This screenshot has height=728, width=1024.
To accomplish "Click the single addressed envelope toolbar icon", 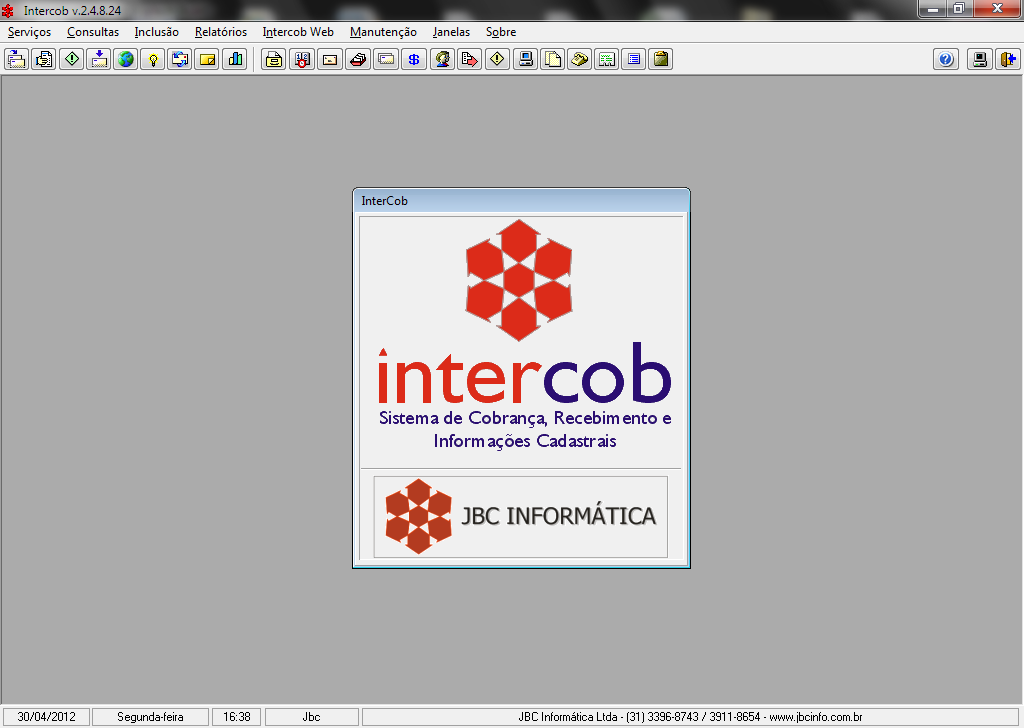I will [330, 59].
